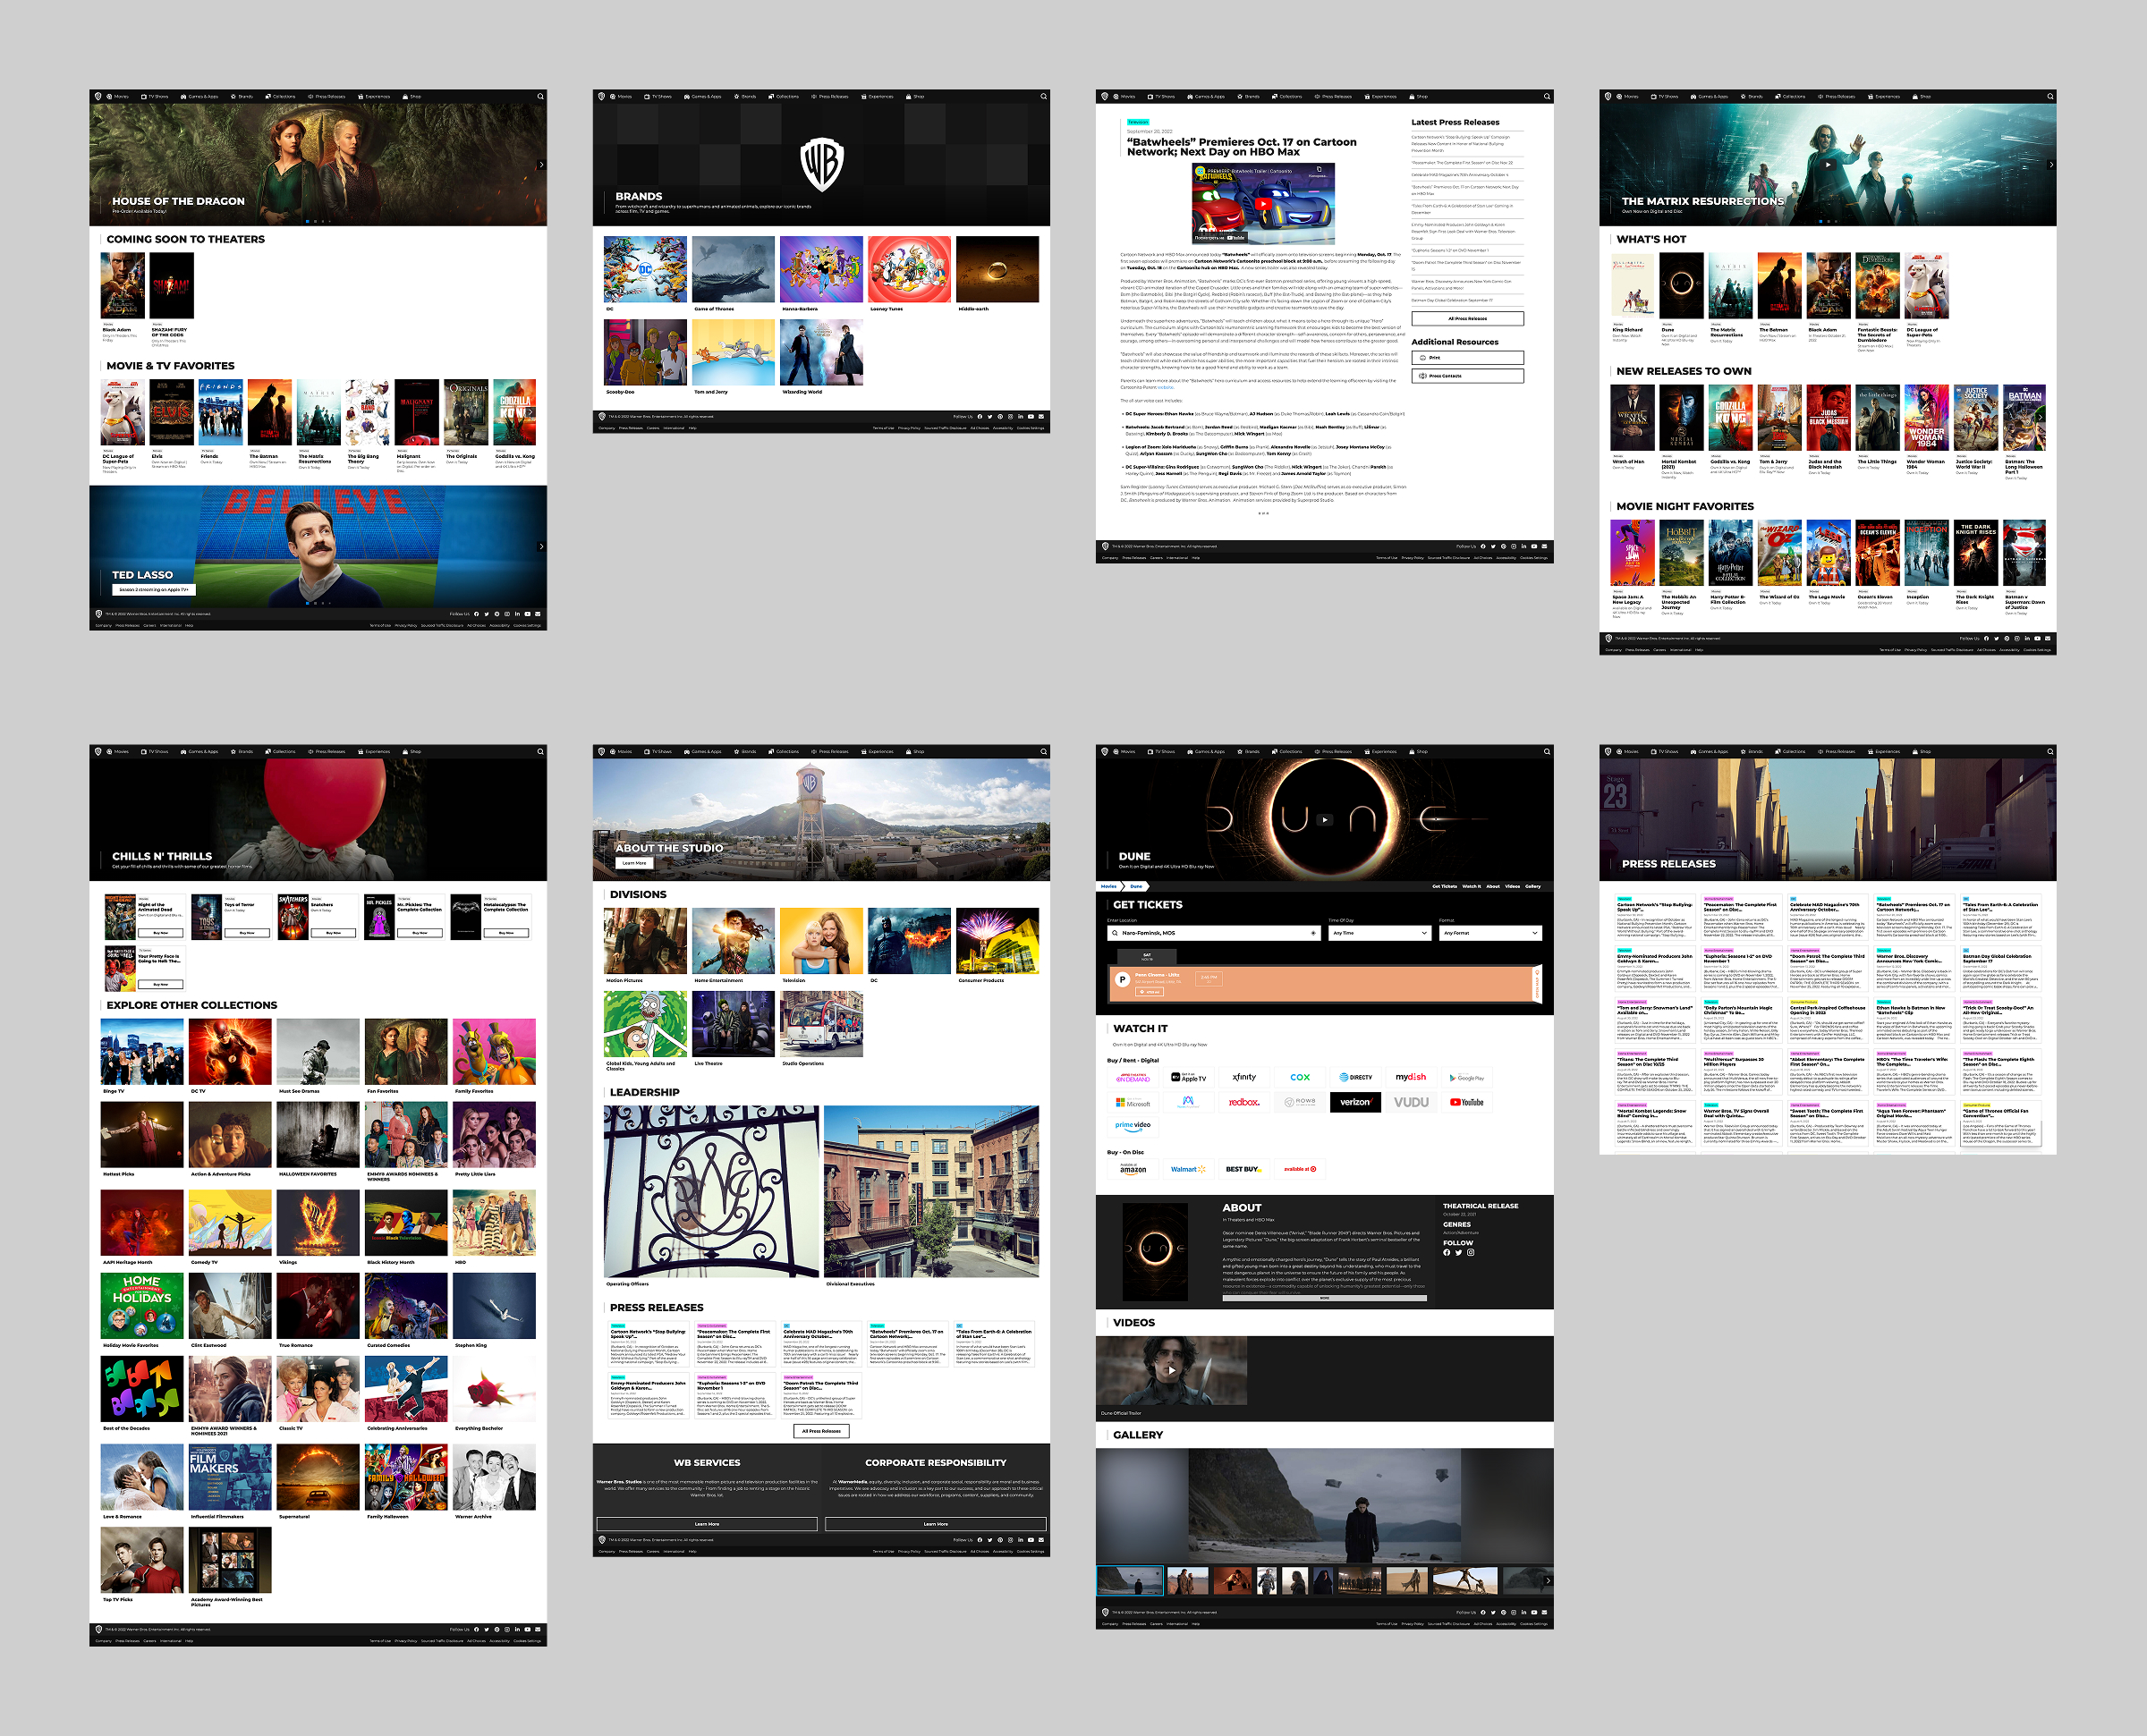Image resolution: width=2147 pixels, height=1736 pixels.
Task: Click Learn More under WB Services
Action: 707,1524
